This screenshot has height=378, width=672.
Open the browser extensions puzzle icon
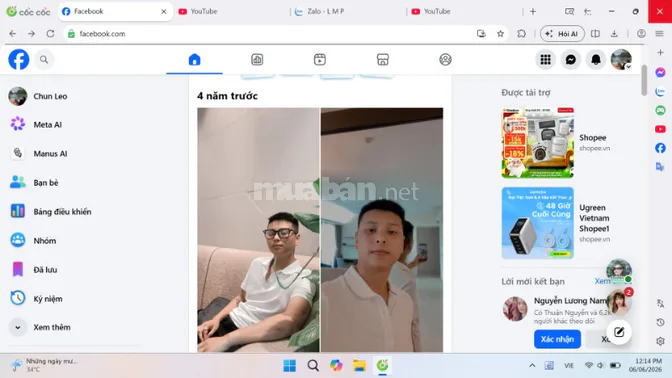coord(522,33)
